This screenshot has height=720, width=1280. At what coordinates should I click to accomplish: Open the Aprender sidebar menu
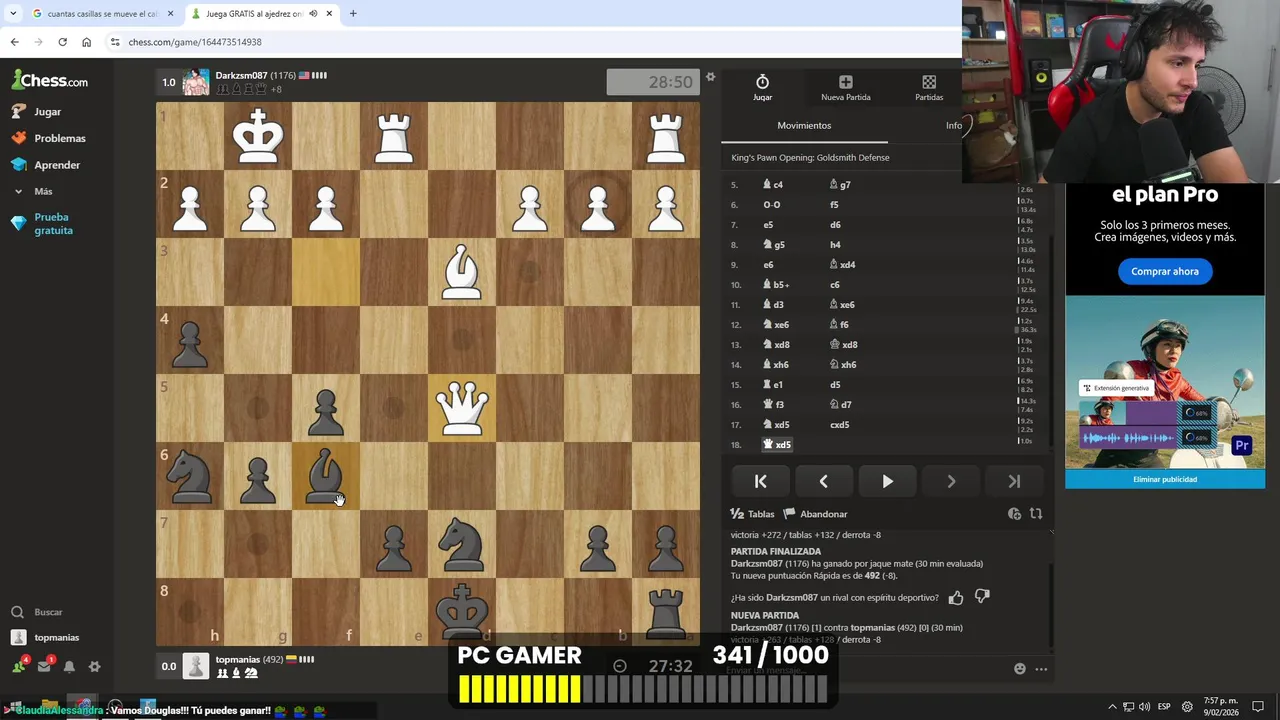pos(46,165)
